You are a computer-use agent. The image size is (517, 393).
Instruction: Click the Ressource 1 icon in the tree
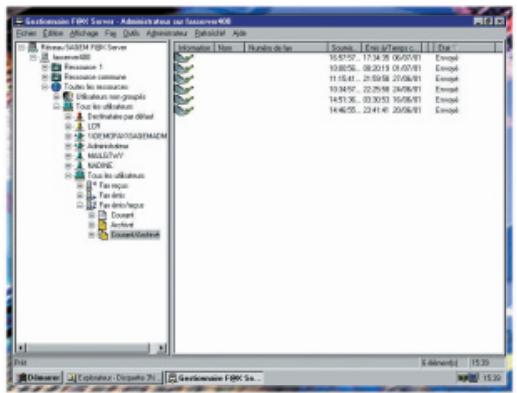coord(56,67)
